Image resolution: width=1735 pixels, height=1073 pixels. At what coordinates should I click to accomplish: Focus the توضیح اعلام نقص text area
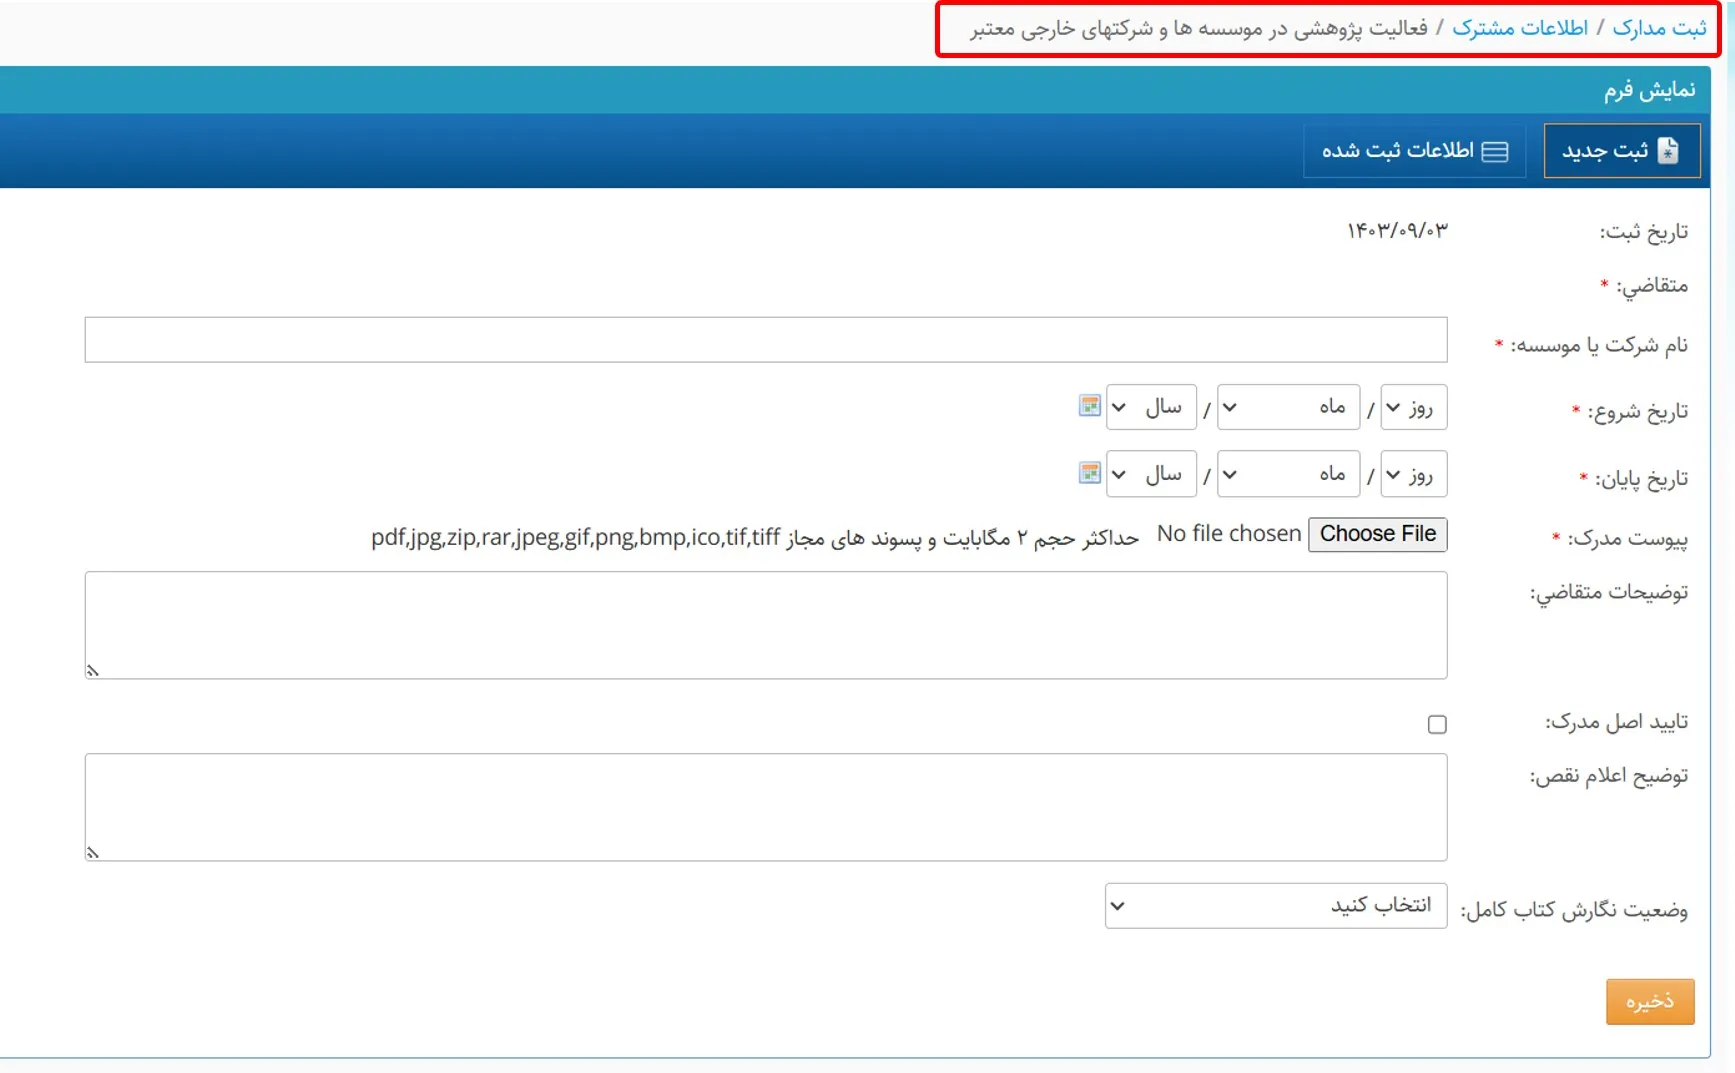coord(766,807)
